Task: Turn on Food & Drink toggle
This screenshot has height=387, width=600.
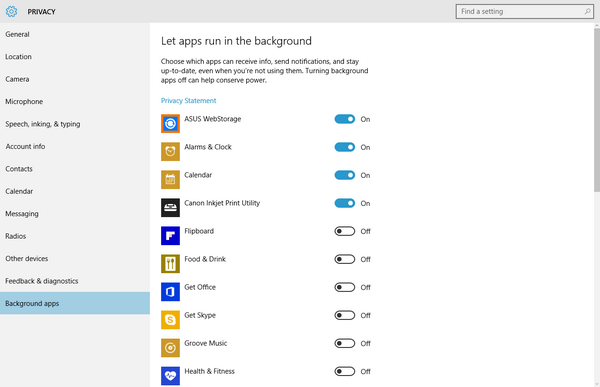Action: coord(345,259)
